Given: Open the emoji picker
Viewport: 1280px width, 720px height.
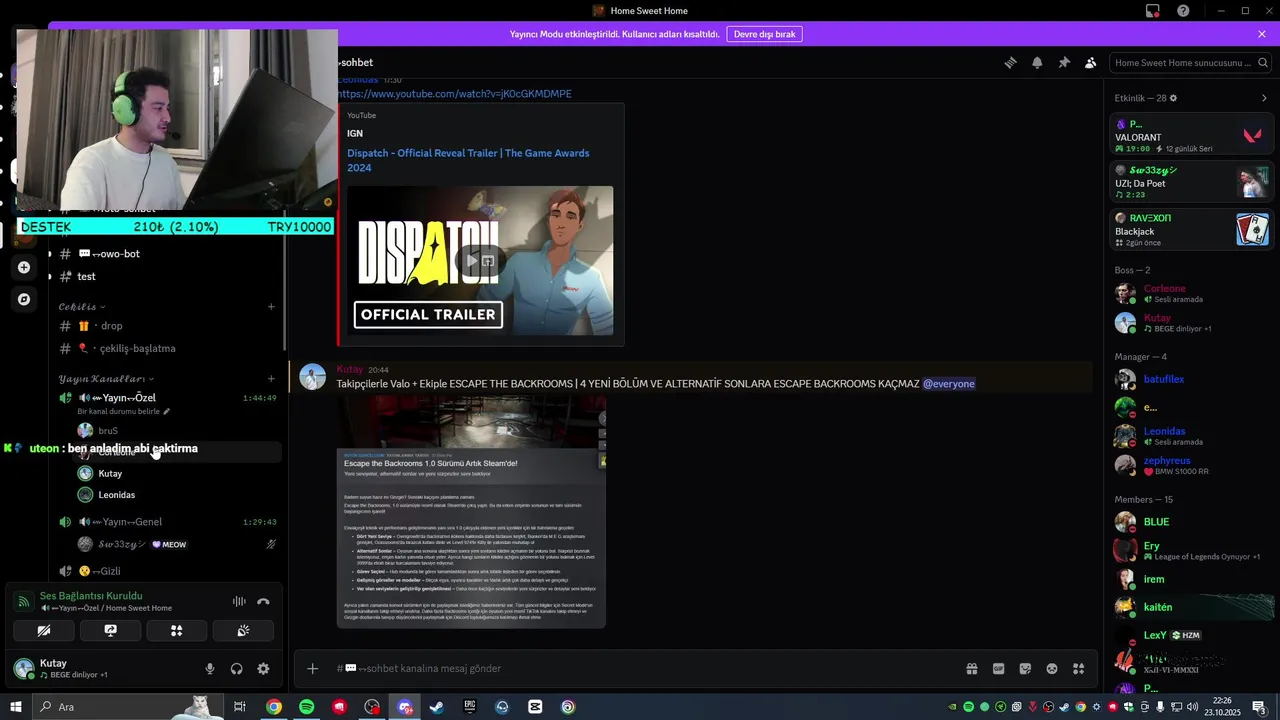Looking at the screenshot, I should point(1052,668).
